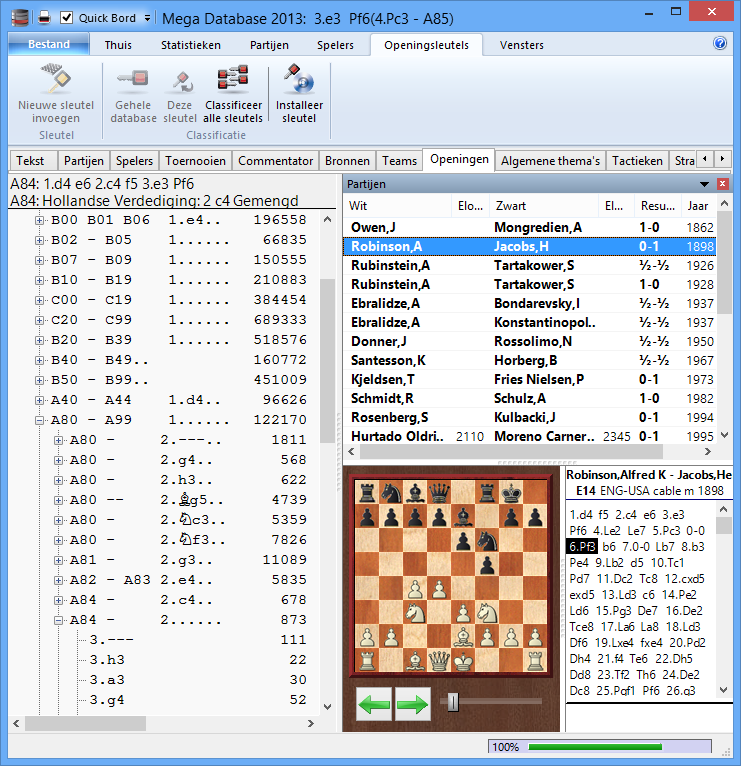Click the move slider below the board
741x766 pixels.
(x=453, y=703)
